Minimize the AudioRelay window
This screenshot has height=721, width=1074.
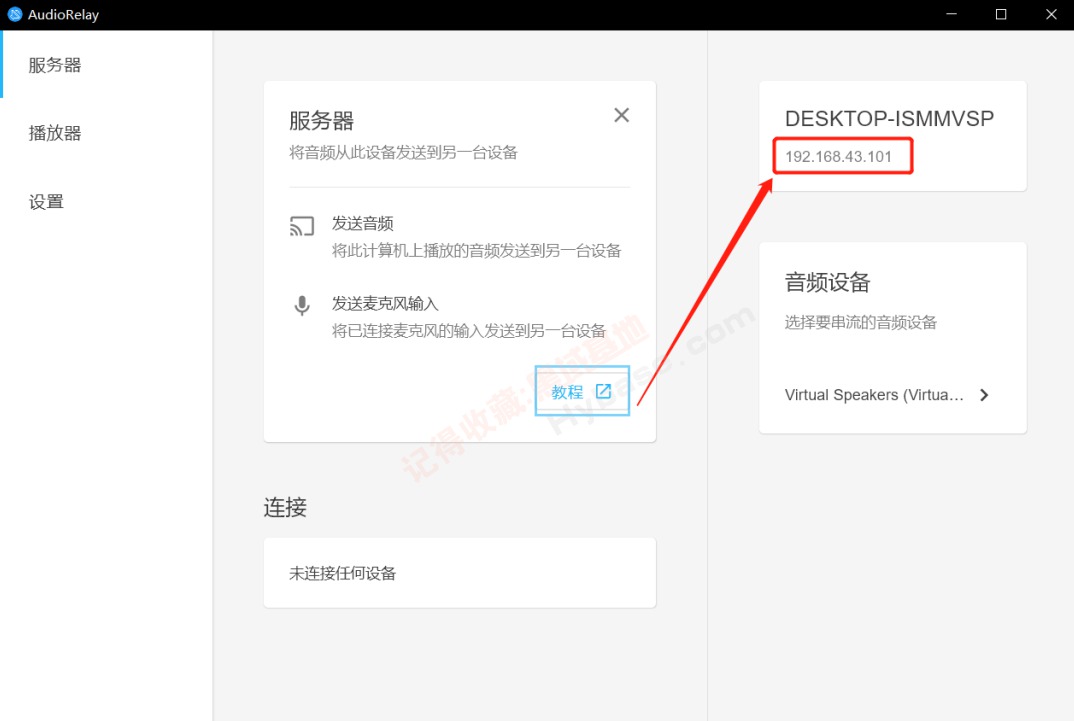point(951,14)
